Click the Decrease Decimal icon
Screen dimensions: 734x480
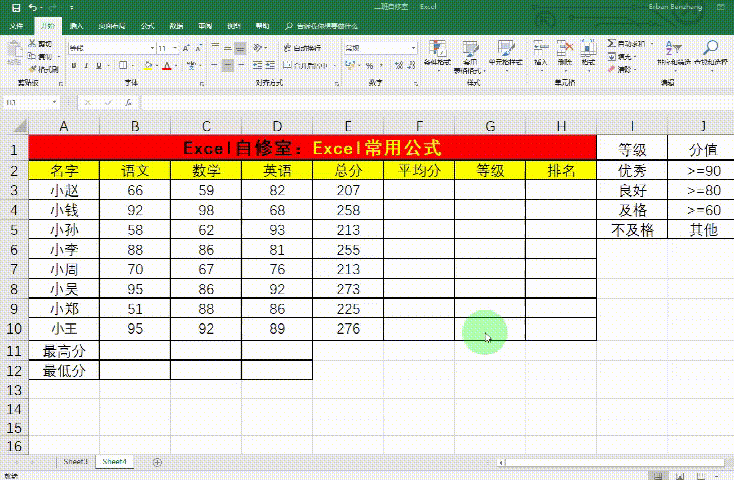(x=411, y=66)
